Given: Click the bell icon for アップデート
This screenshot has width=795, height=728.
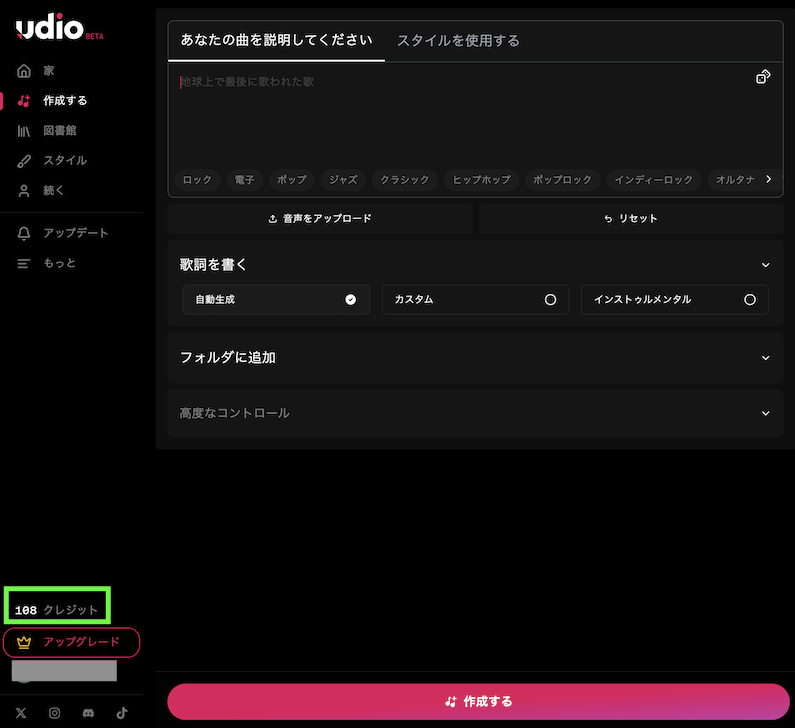Looking at the screenshot, I should pos(24,233).
